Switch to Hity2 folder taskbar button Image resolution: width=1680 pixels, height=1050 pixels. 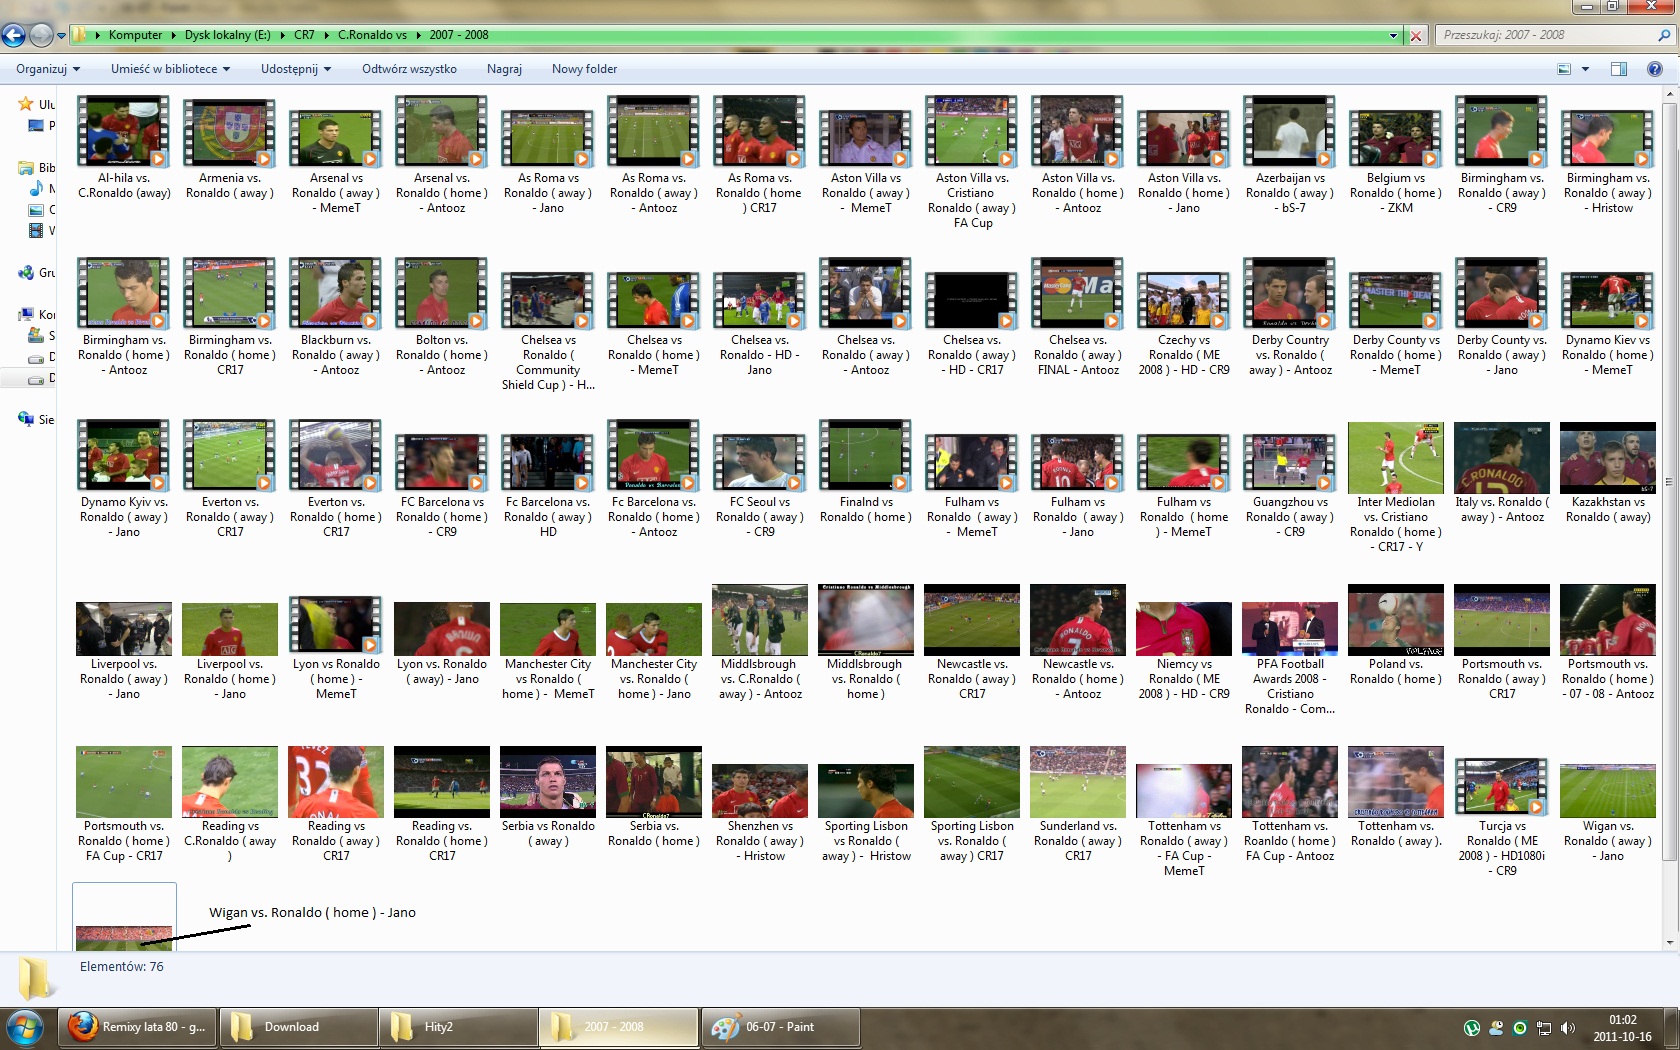coord(457,1027)
